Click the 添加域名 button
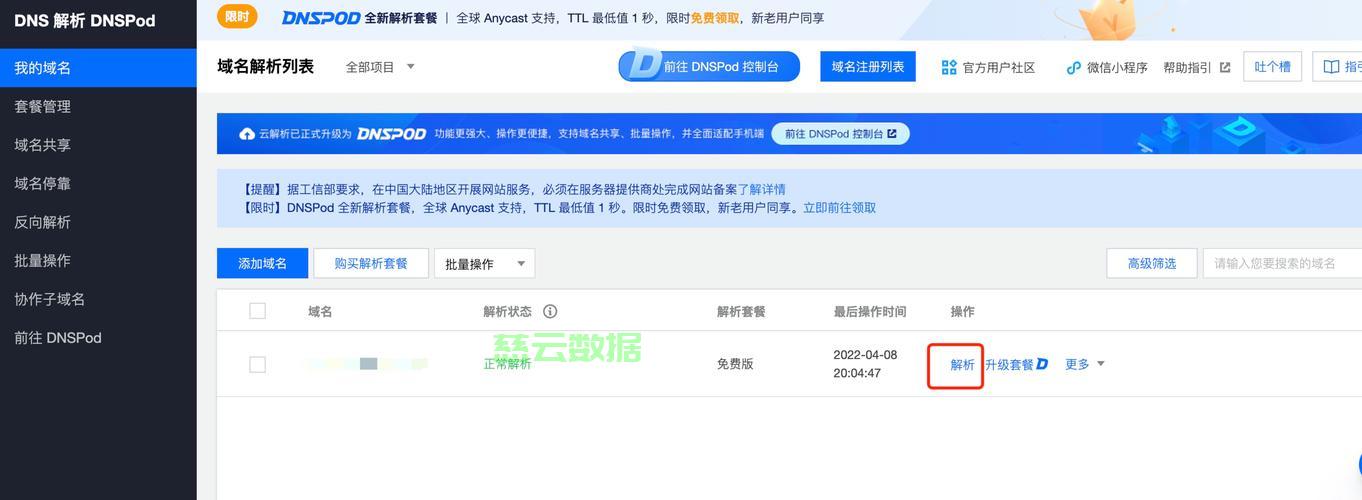Screen dimensions: 1362x500 (x=262, y=263)
